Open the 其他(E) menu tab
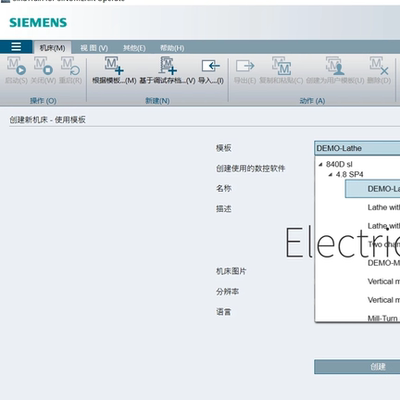This screenshot has height=400, width=400. point(134,48)
